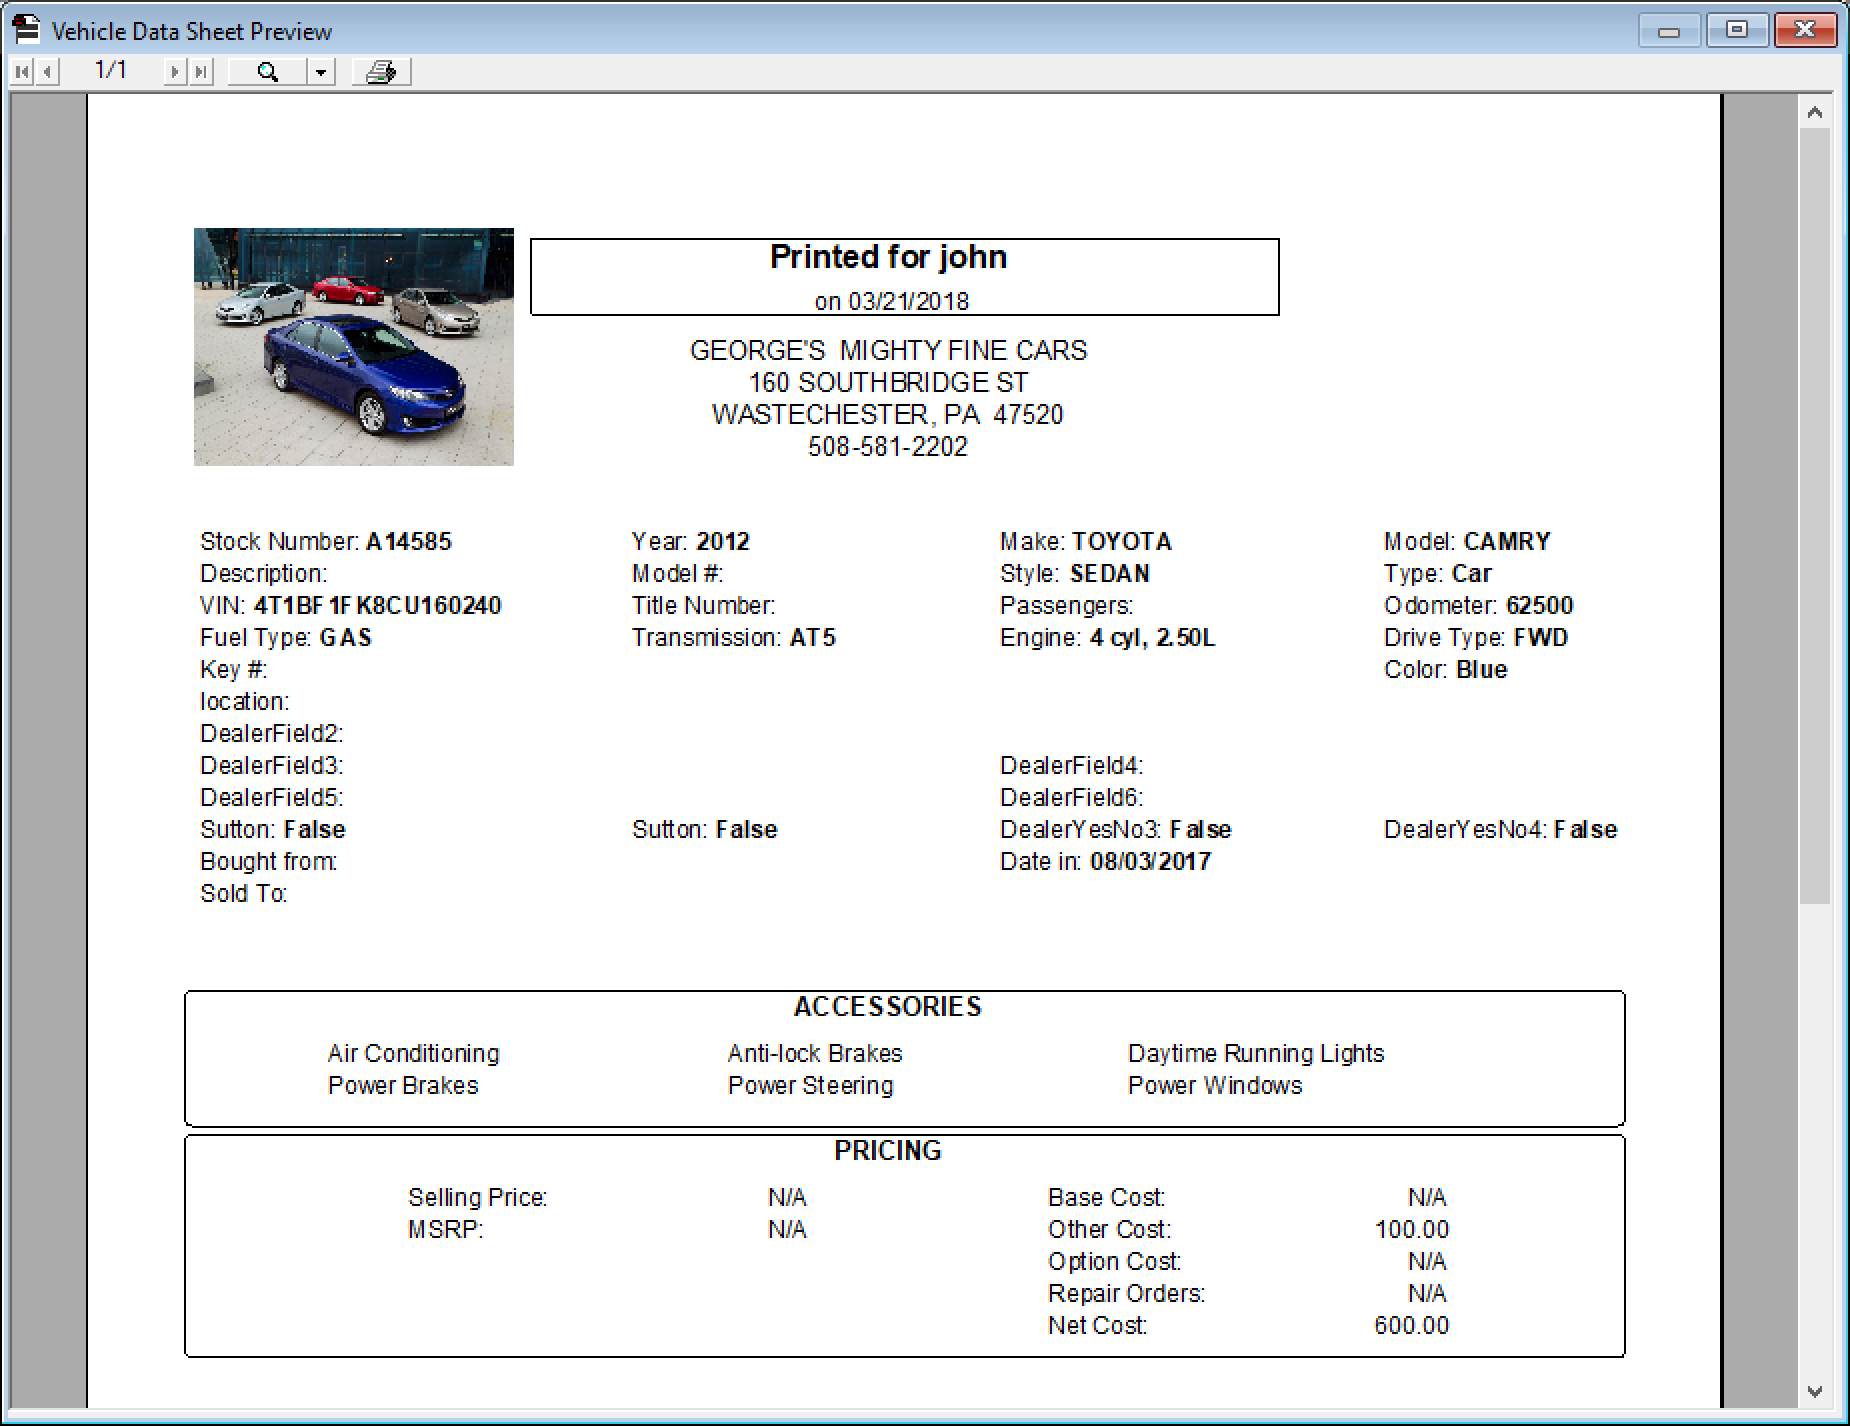Click the Vehicle Data Sheet Preview title bar
This screenshot has width=1850, height=1426.
coord(192,30)
